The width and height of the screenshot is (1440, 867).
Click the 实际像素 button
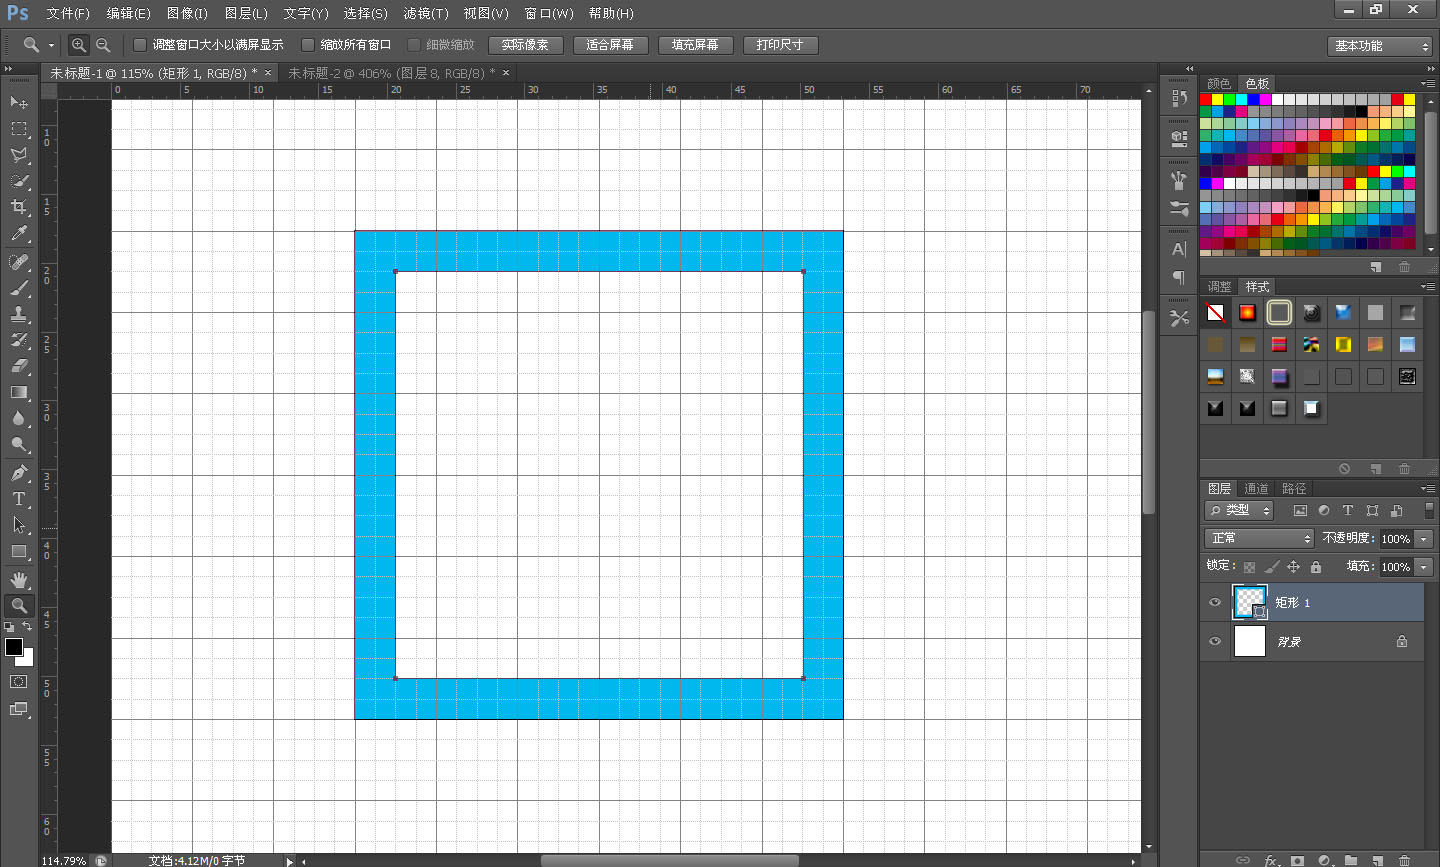(x=525, y=45)
